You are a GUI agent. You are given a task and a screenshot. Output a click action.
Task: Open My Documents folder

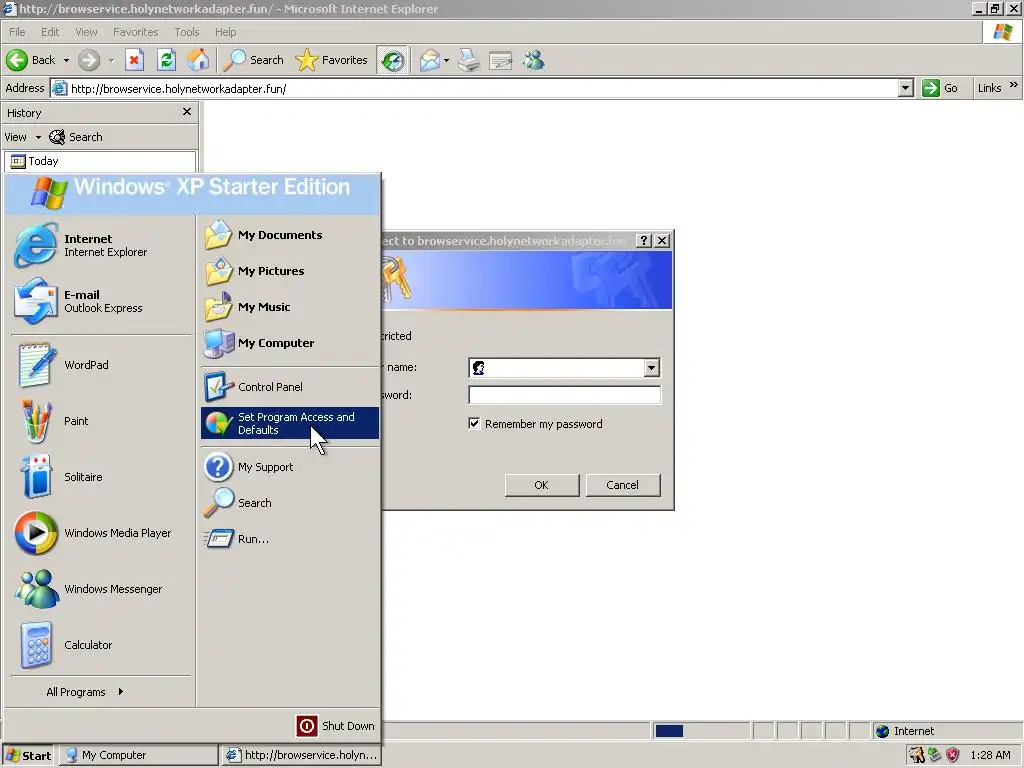pyautogui.click(x=289, y=235)
